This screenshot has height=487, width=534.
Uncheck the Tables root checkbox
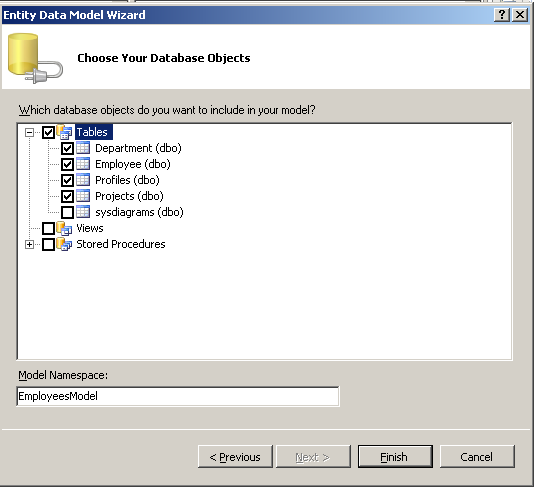[48, 132]
